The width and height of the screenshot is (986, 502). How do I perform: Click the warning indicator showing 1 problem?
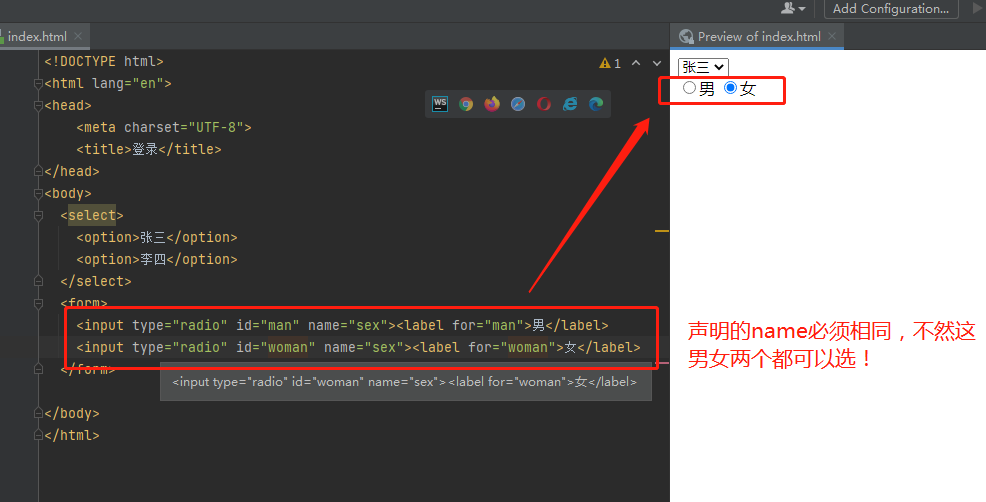click(x=610, y=63)
